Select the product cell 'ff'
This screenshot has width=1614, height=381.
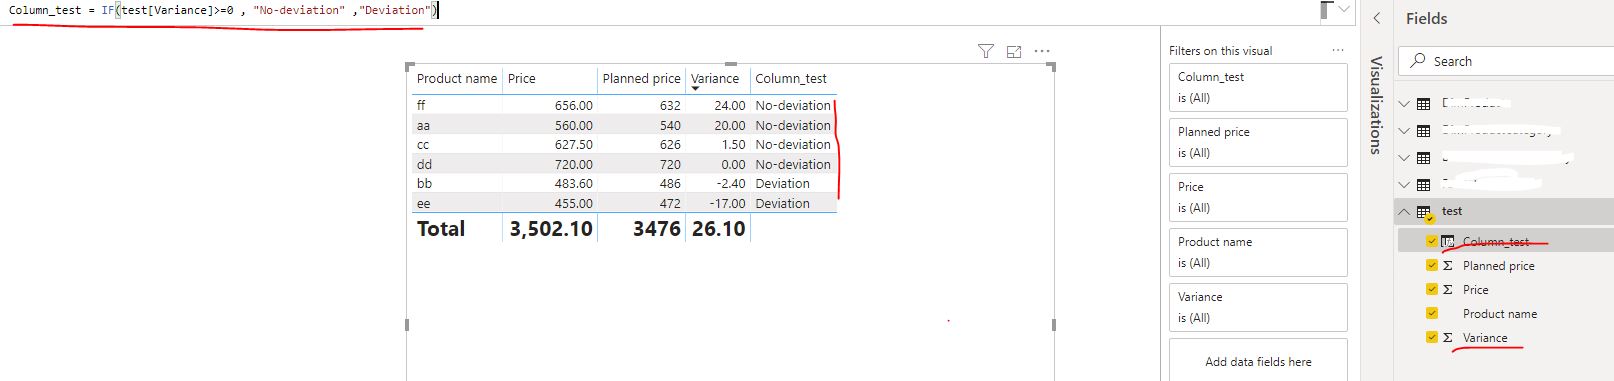(x=421, y=105)
